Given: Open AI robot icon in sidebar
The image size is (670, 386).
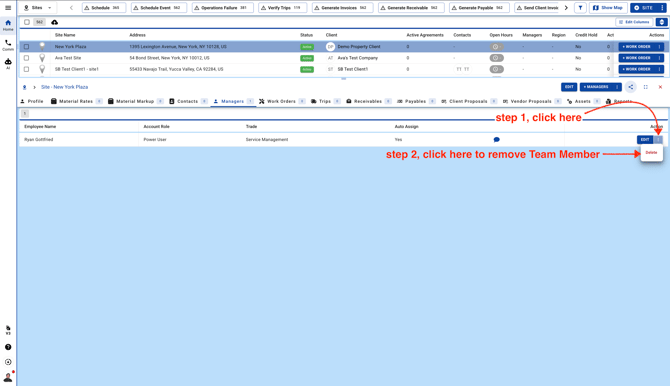Looking at the screenshot, I should pyautogui.click(x=8, y=64).
